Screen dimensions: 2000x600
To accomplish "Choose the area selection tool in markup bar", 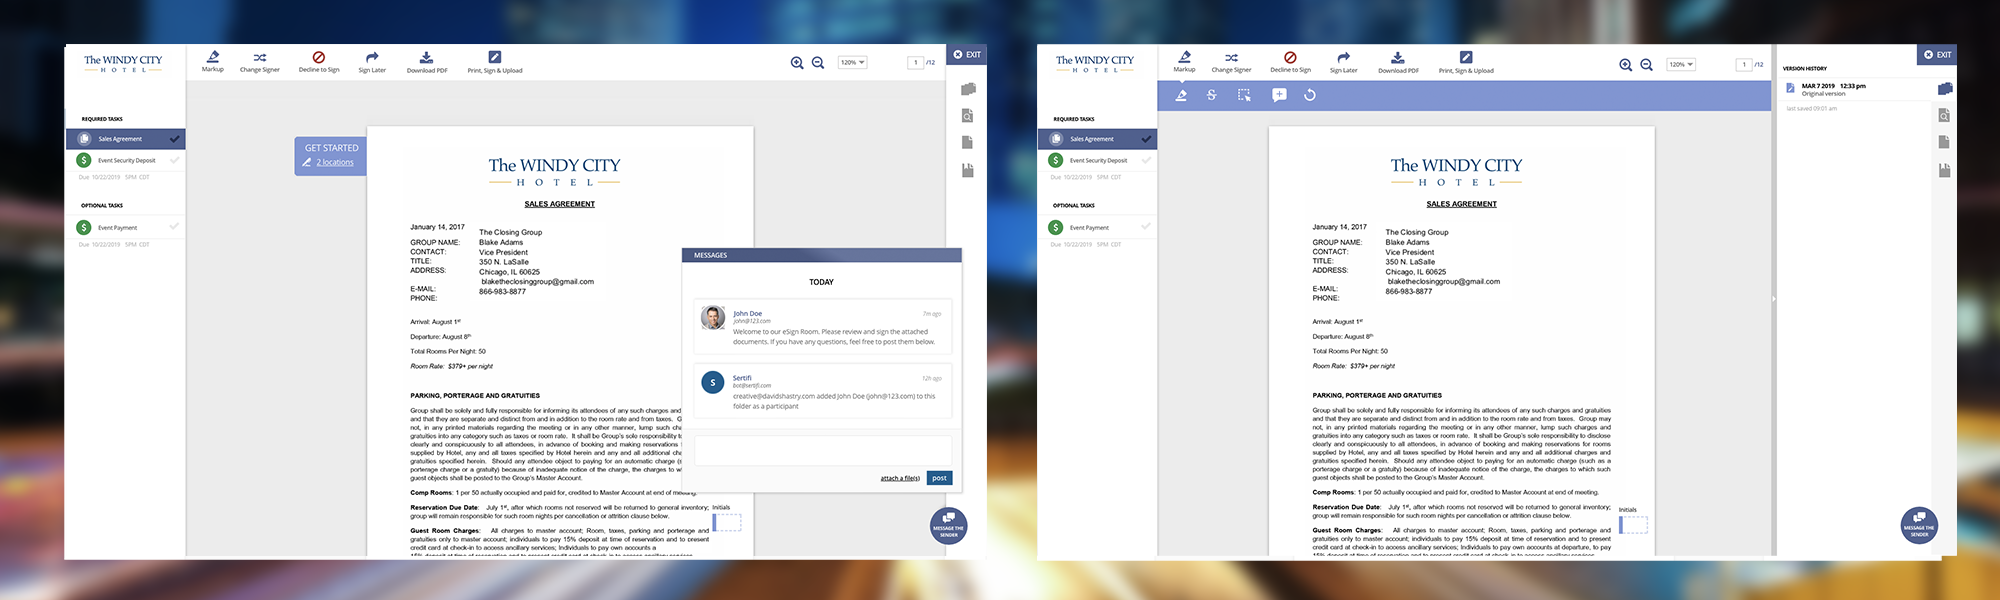I will 1244,95.
